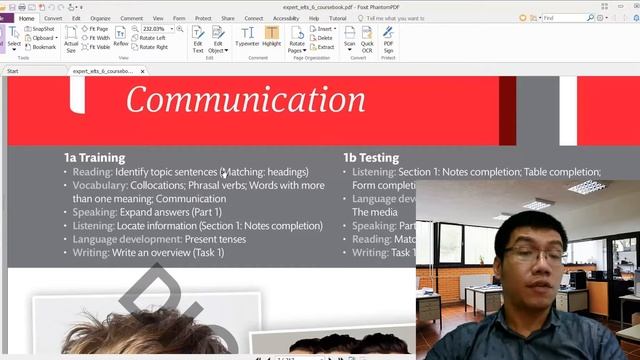Open the Organize ribbon tab

(x=100, y=18)
